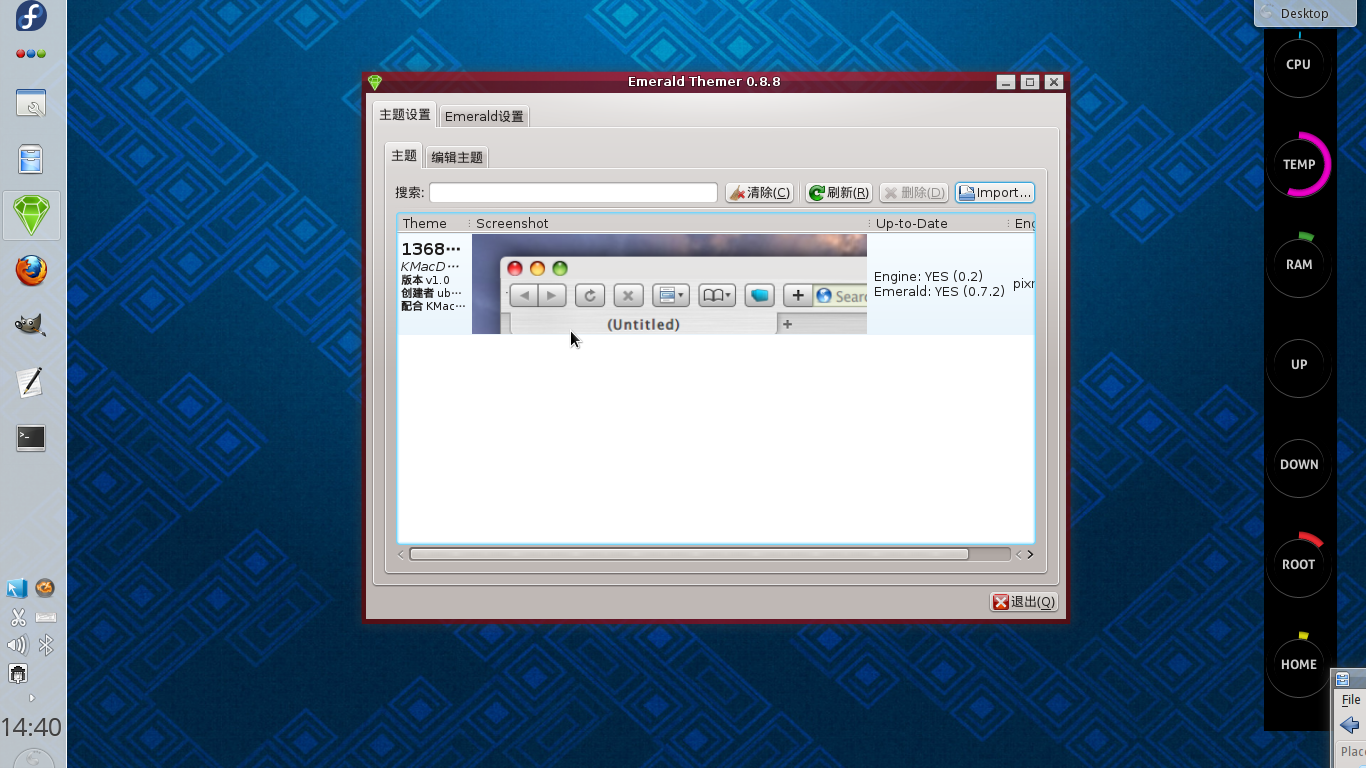This screenshot has width=1366, height=768.
Task: Open the volume speaker tray icon
Action: (x=17, y=645)
